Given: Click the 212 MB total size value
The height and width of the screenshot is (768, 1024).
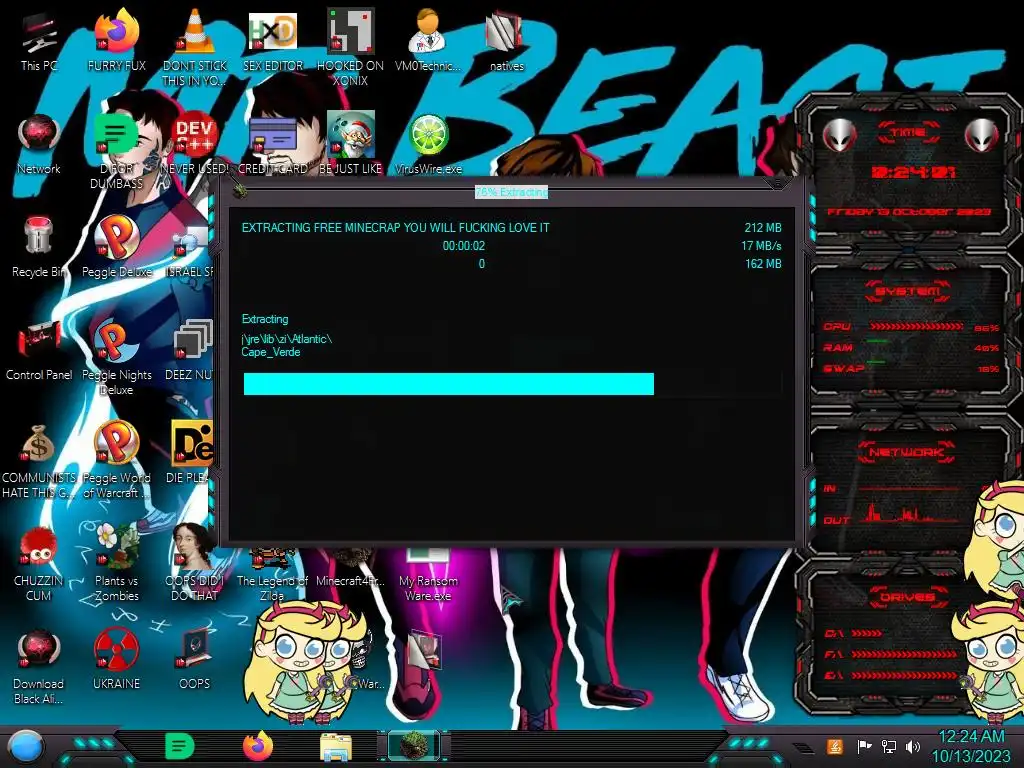Looking at the screenshot, I should [x=763, y=228].
